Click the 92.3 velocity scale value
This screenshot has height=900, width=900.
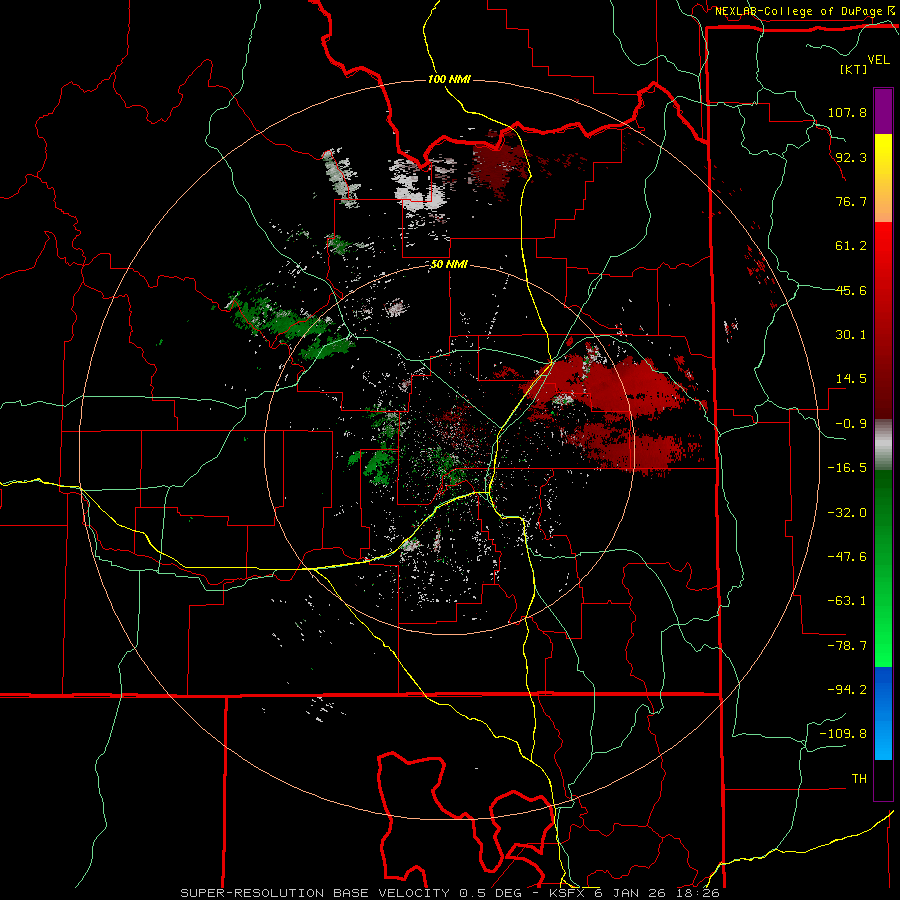tap(851, 157)
